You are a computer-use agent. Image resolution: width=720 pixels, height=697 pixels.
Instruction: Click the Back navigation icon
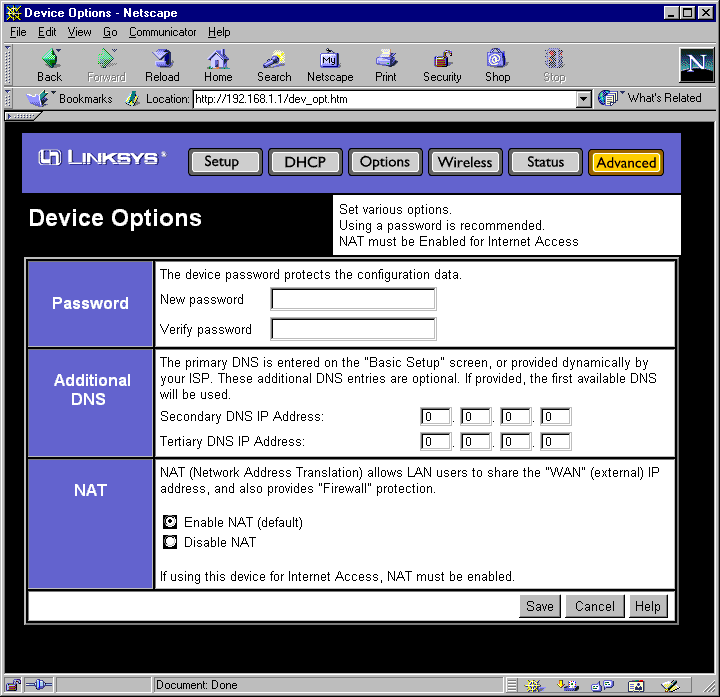click(50, 59)
